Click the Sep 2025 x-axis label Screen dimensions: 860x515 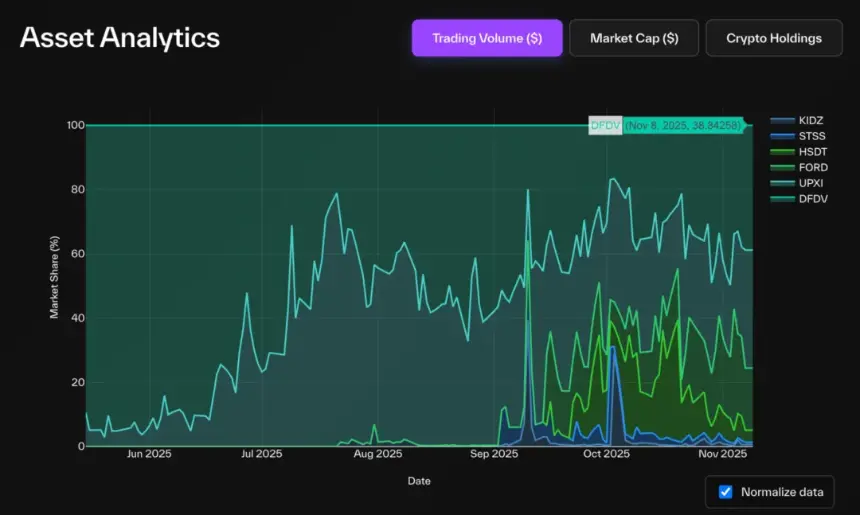[492, 454]
